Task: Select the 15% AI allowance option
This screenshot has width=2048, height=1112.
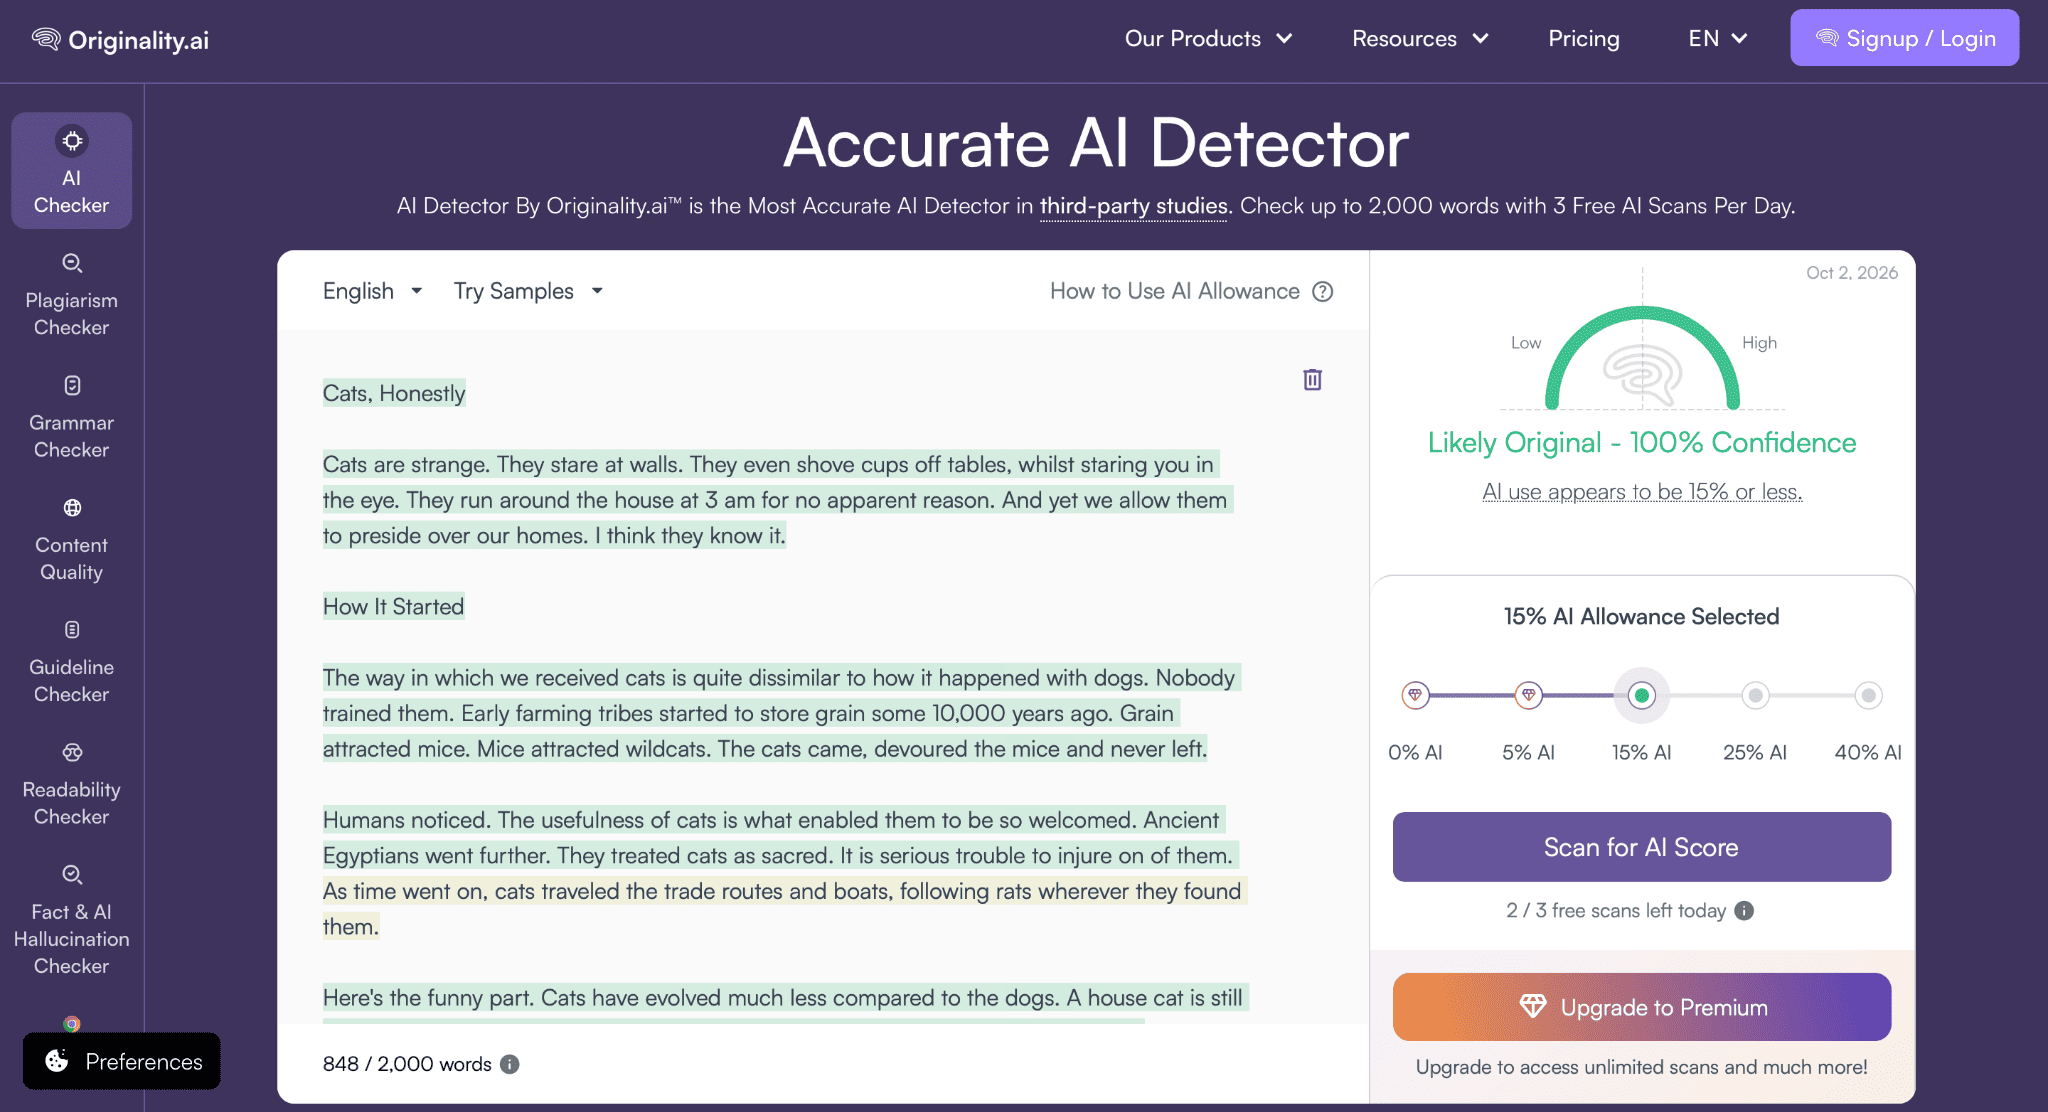Action: click(x=1641, y=695)
